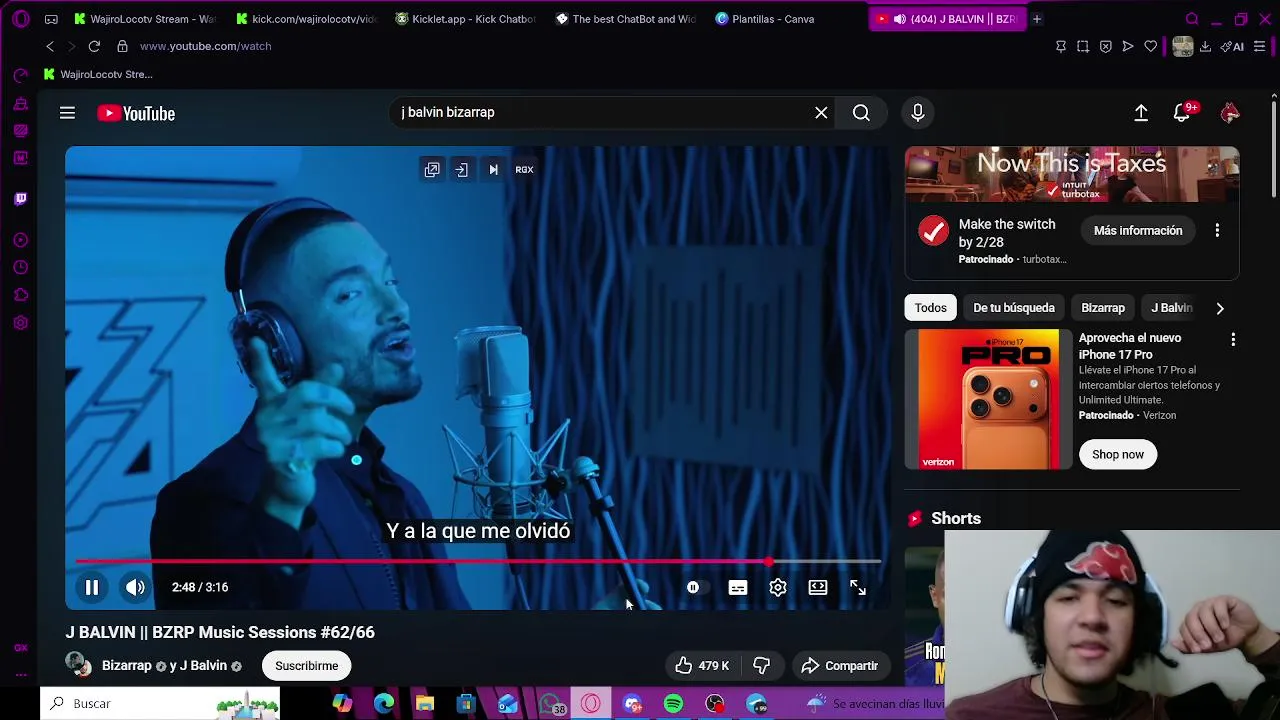Like the video showing 479 K
The height and width of the screenshot is (720, 1280).
click(704, 666)
